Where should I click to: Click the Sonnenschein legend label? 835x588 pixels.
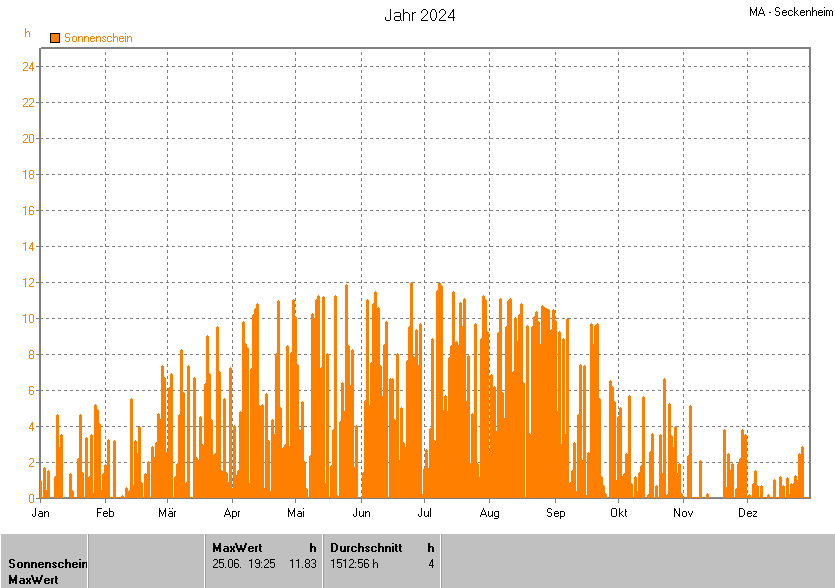[x=98, y=38]
